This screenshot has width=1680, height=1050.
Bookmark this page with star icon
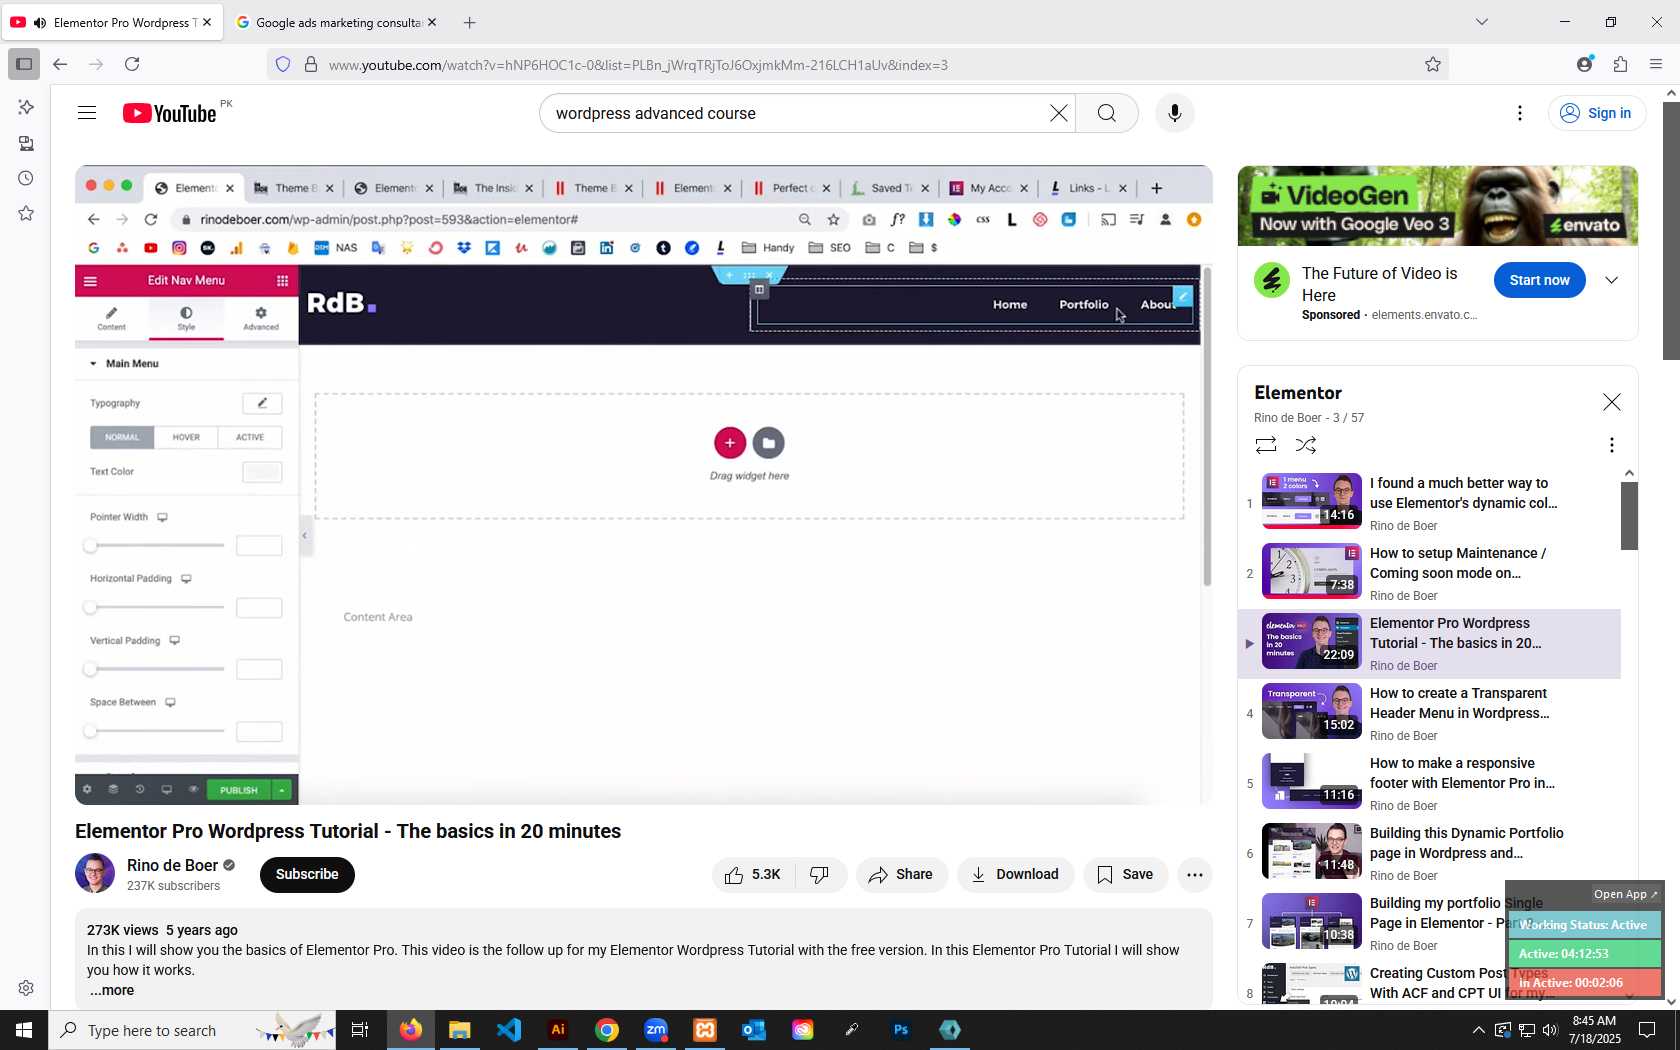click(x=1433, y=64)
